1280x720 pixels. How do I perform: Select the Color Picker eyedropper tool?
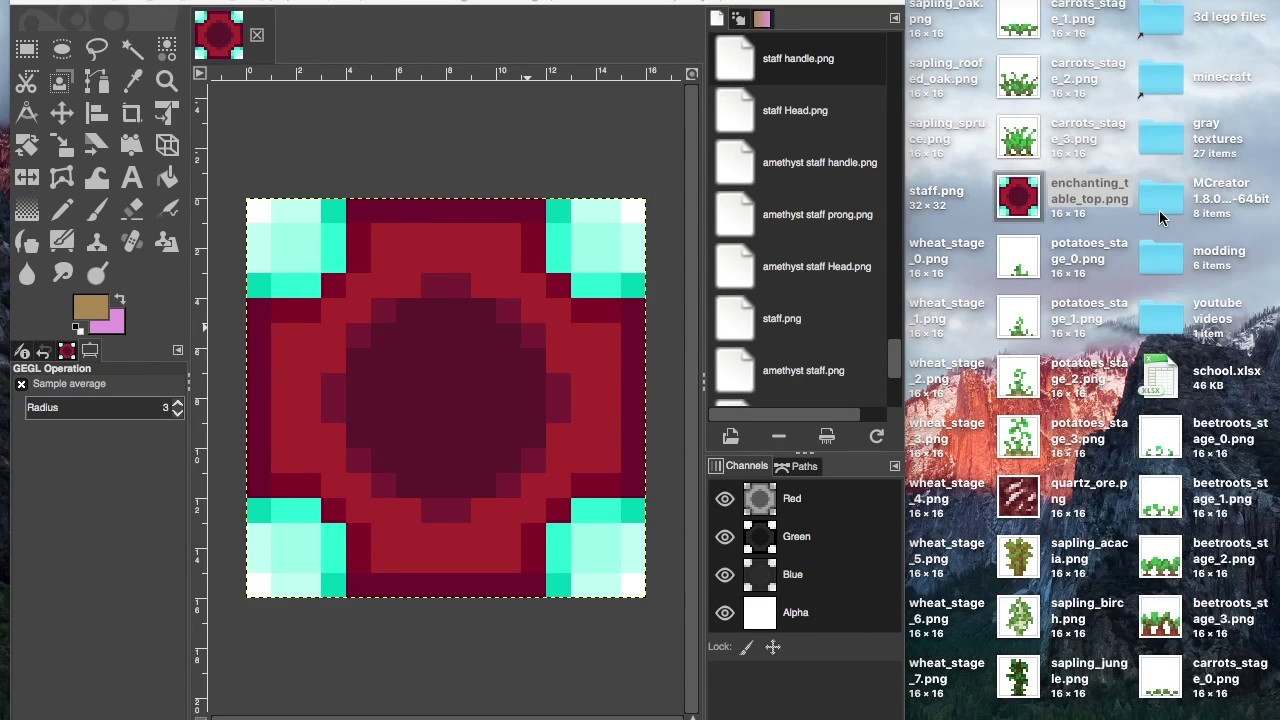click(132, 81)
